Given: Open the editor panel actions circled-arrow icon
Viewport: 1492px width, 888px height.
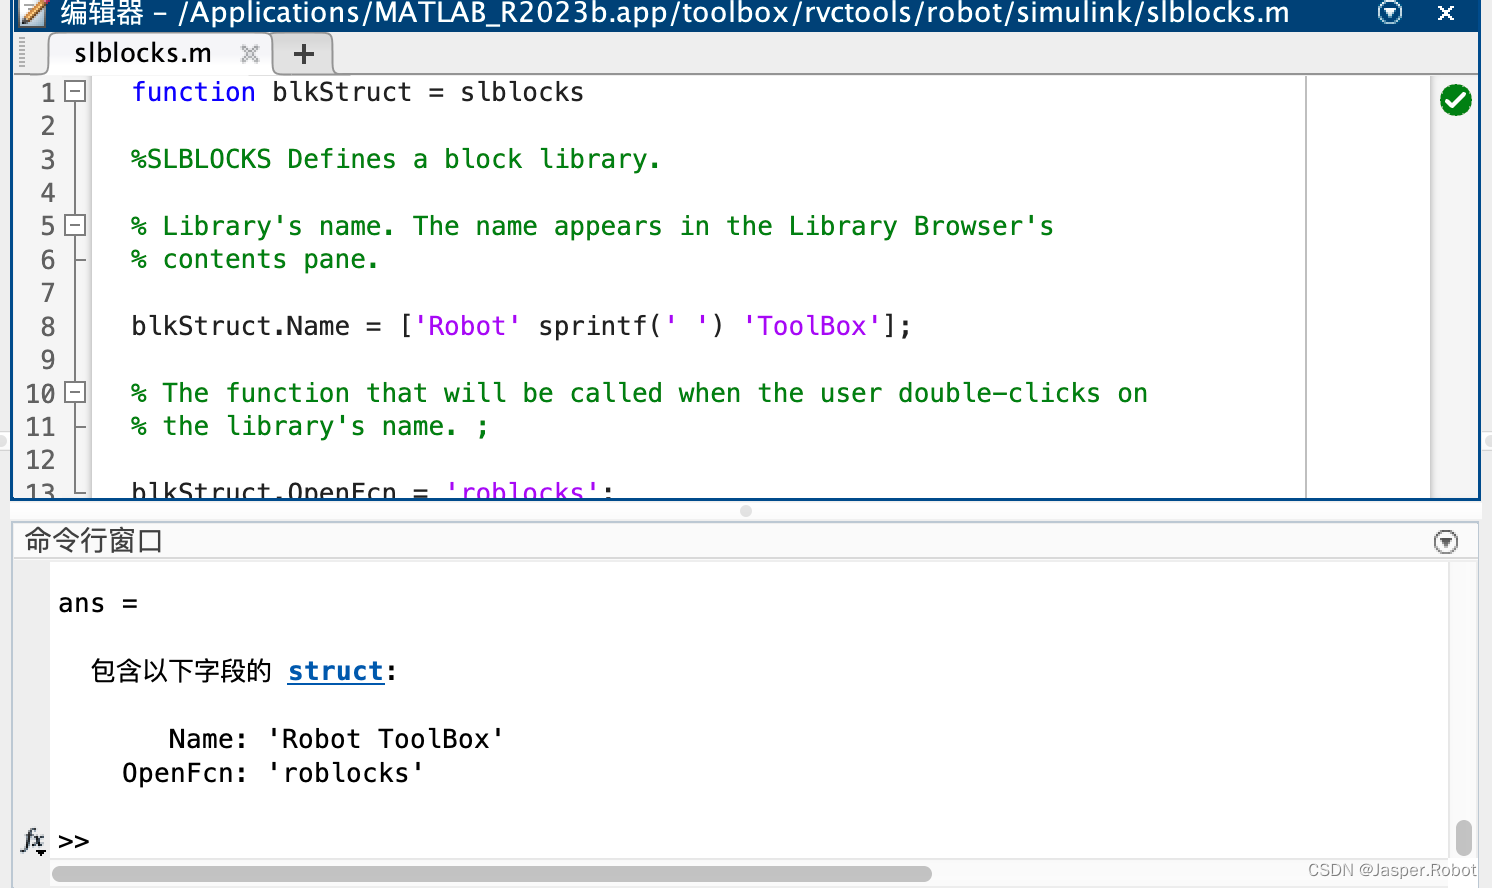Looking at the screenshot, I should tap(1389, 14).
